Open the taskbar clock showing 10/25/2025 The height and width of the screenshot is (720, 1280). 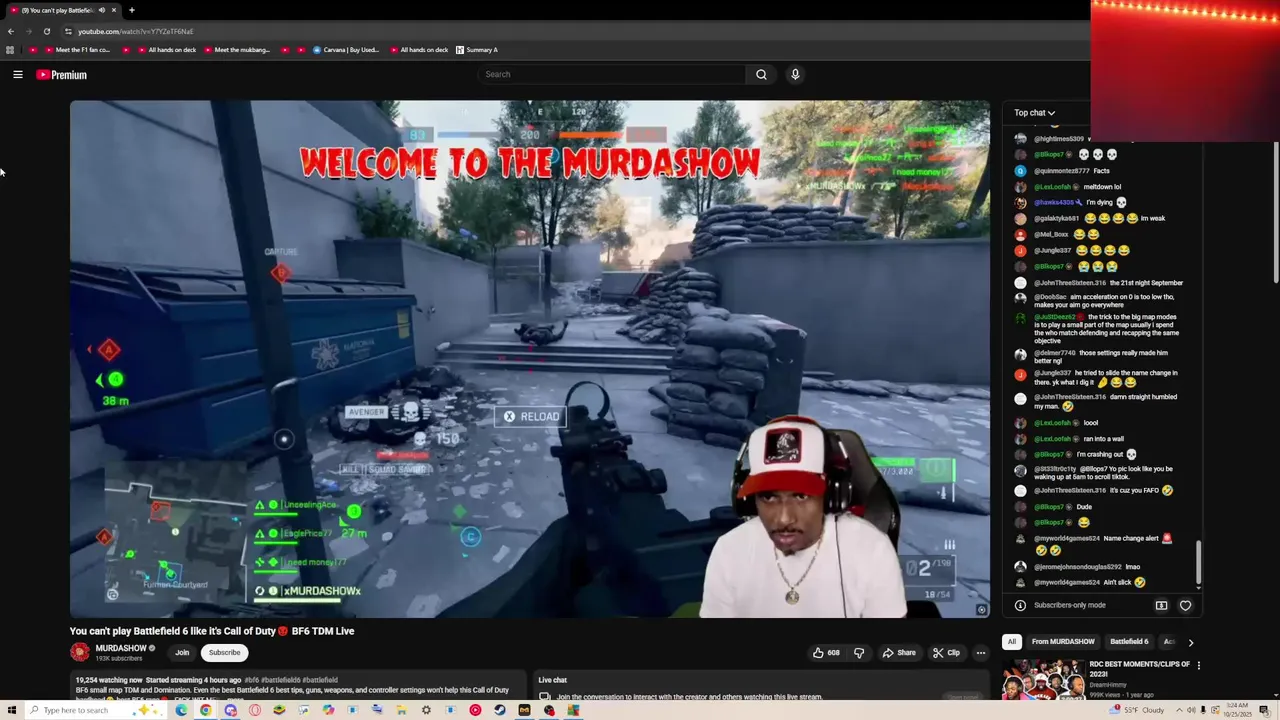[x=1238, y=710]
